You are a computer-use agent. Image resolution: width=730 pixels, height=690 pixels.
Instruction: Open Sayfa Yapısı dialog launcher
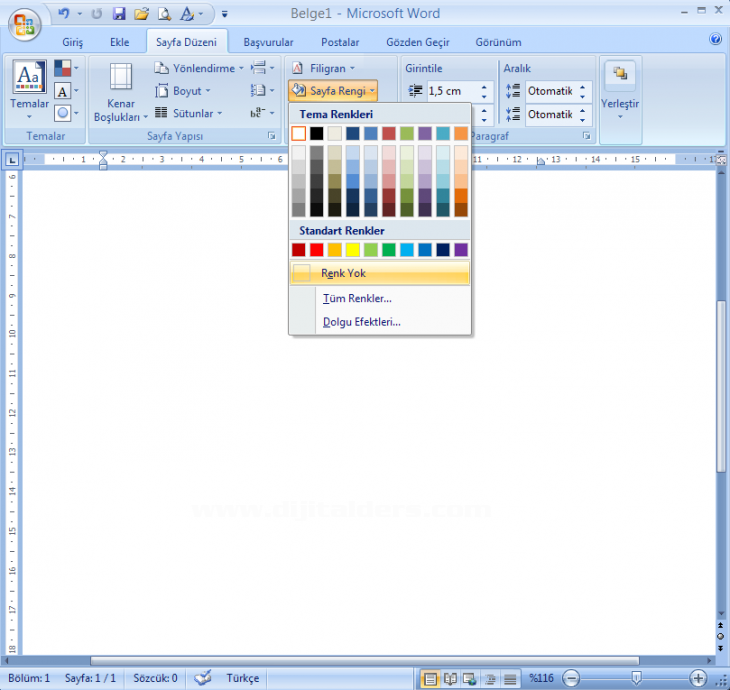pos(271,136)
